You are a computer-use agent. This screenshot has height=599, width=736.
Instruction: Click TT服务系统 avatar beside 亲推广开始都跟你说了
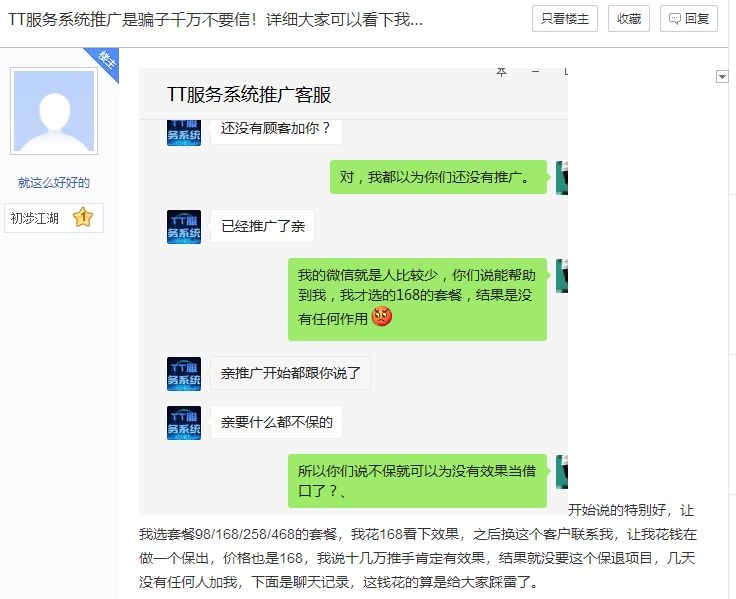point(184,374)
